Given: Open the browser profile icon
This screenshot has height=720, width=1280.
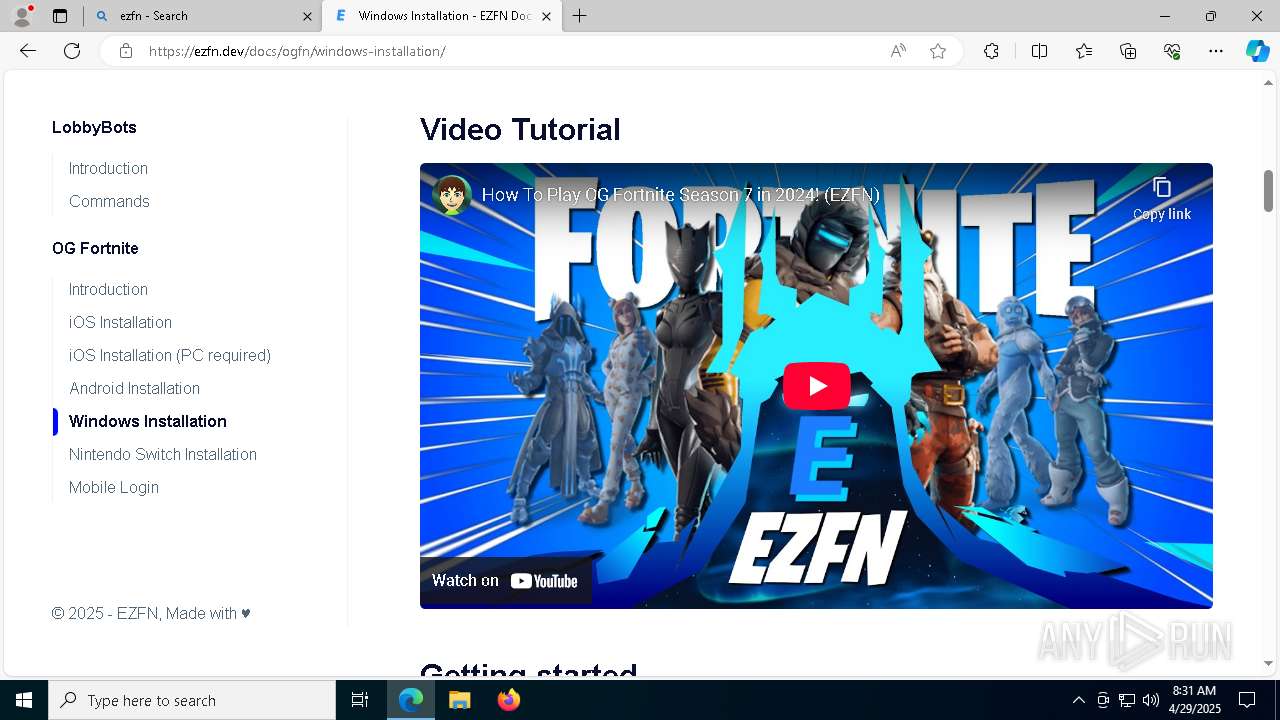Looking at the screenshot, I should pyautogui.click(x=21, y=16).
